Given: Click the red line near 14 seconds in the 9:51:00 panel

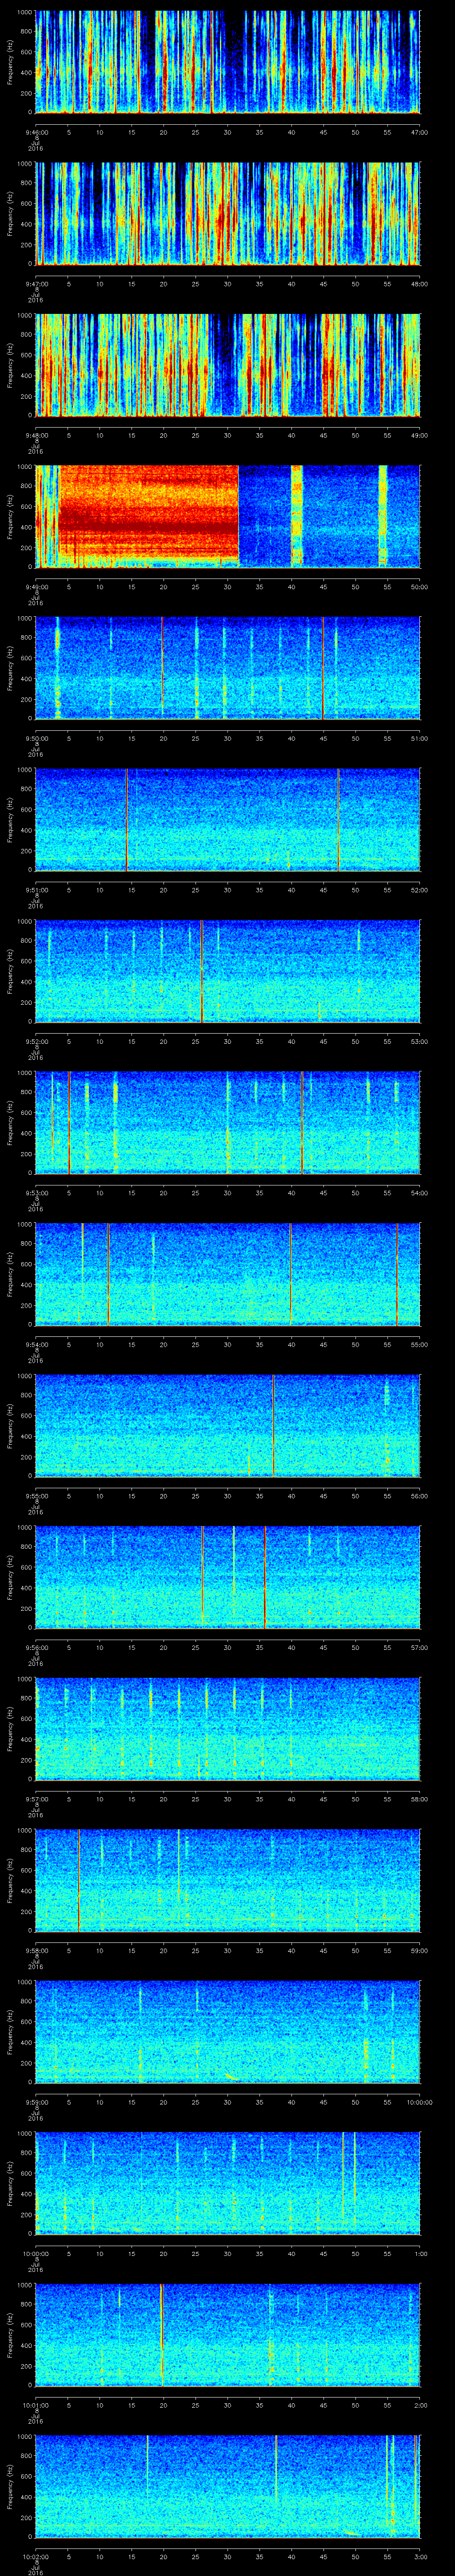Looking at the screenshot, I should pyautogui.click(x=126, y=819).
